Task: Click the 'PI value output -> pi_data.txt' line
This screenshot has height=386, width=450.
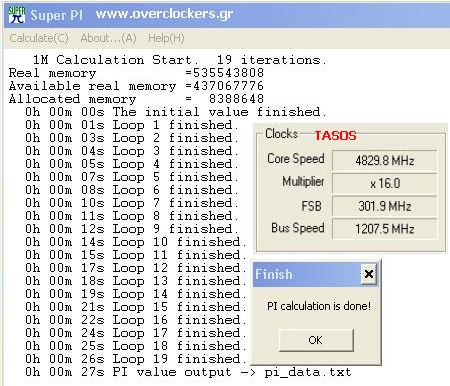Action: [188, 372]
